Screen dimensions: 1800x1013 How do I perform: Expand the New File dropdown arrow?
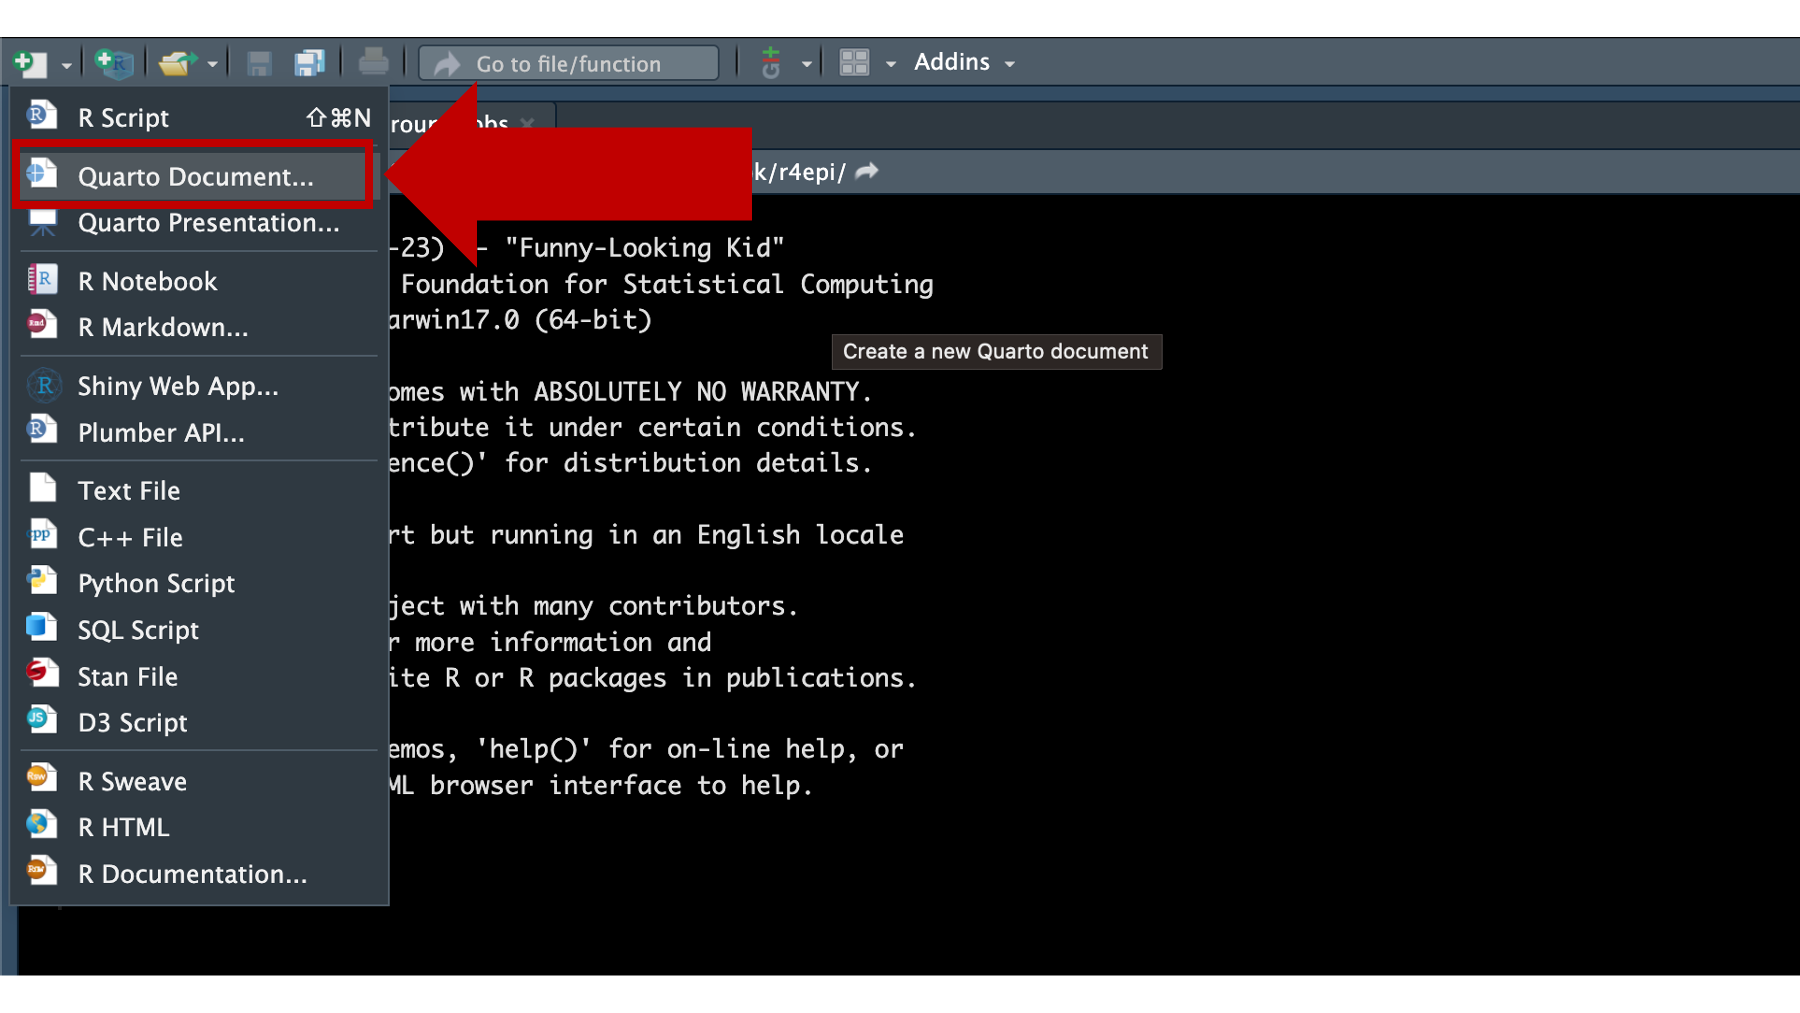click(66, 65)
